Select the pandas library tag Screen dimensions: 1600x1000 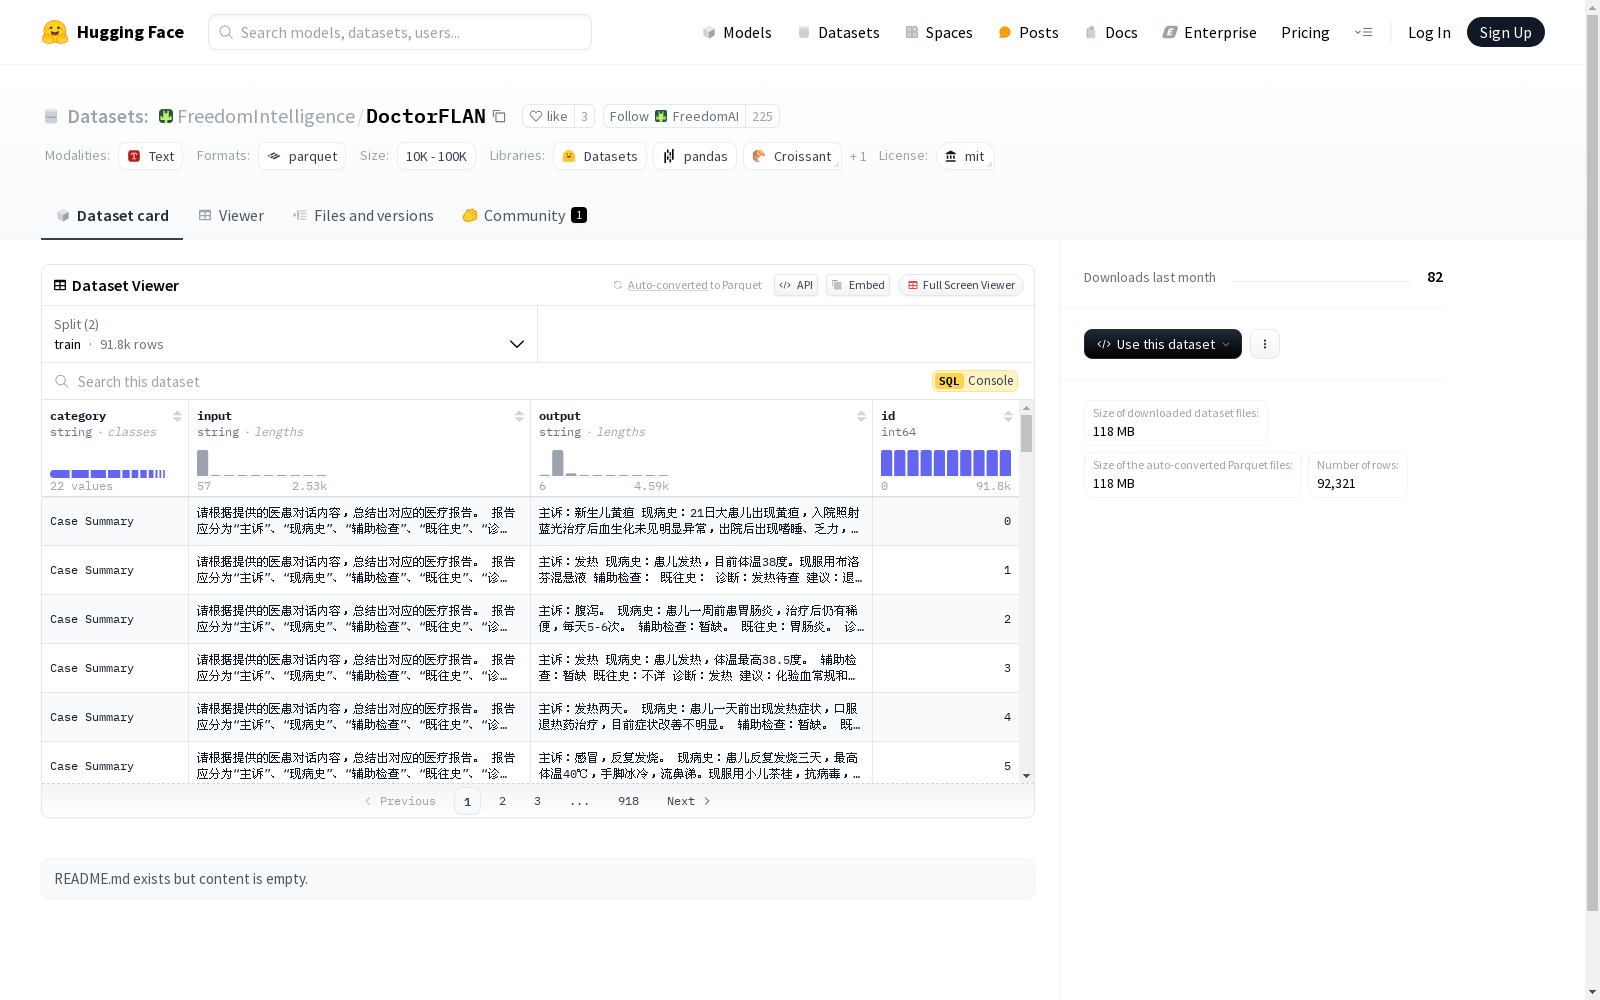(x=695, y=156)
